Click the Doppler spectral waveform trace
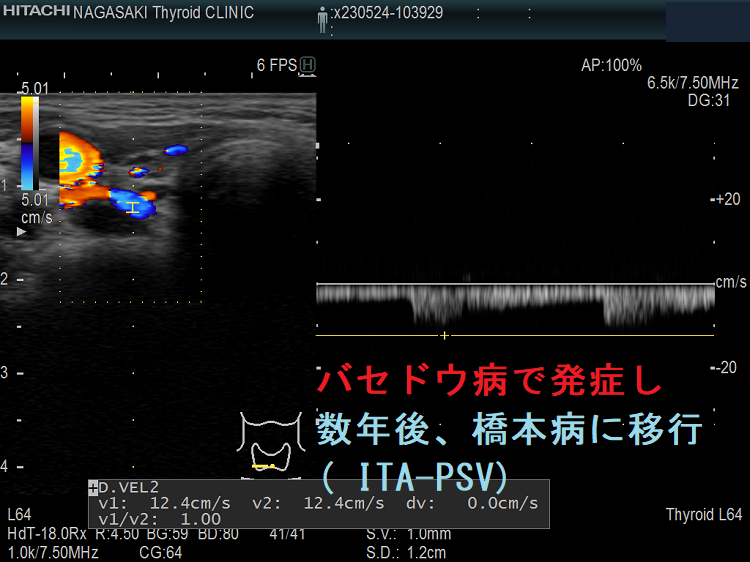This screenshot has height=562, width=750. [x=515, y=300]
